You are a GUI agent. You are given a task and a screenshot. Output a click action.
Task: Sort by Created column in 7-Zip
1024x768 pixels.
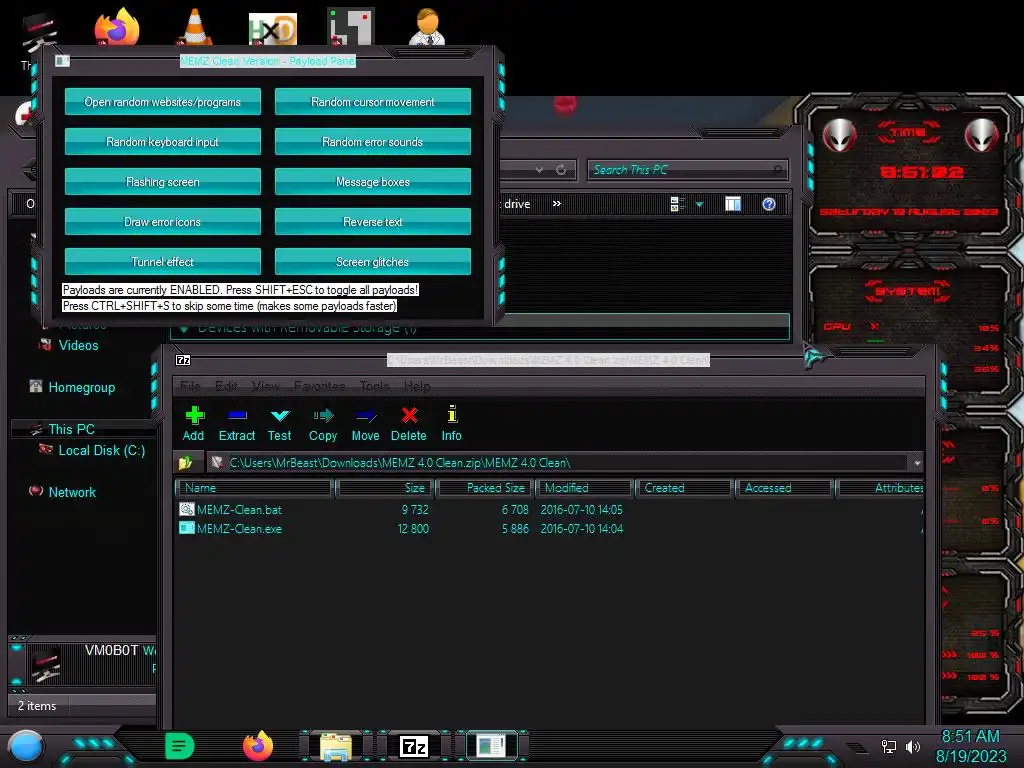point(684,488)
